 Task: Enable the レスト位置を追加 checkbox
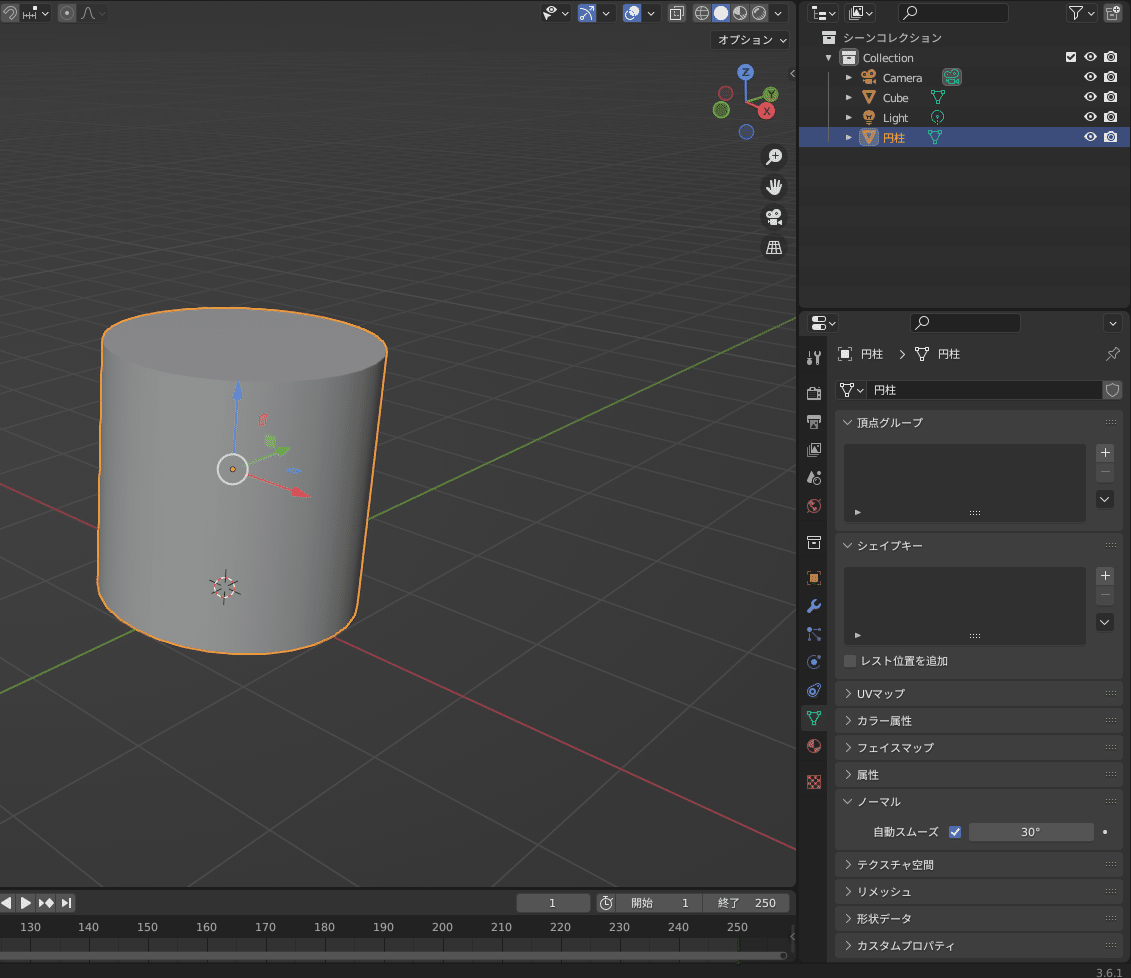850,661
